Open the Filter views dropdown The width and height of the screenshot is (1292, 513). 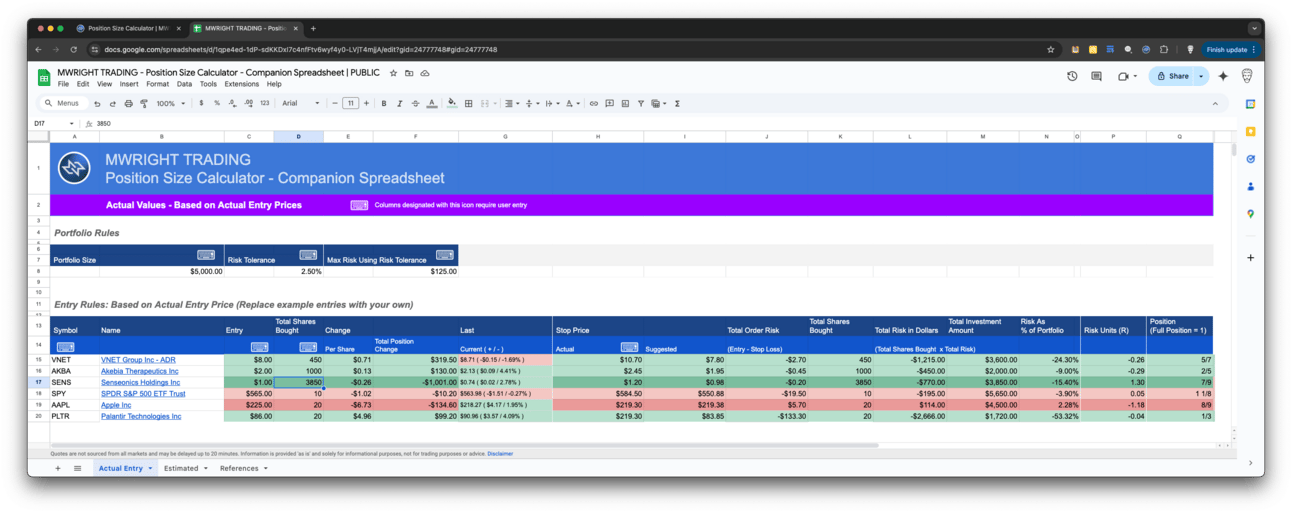click(658, 103)
